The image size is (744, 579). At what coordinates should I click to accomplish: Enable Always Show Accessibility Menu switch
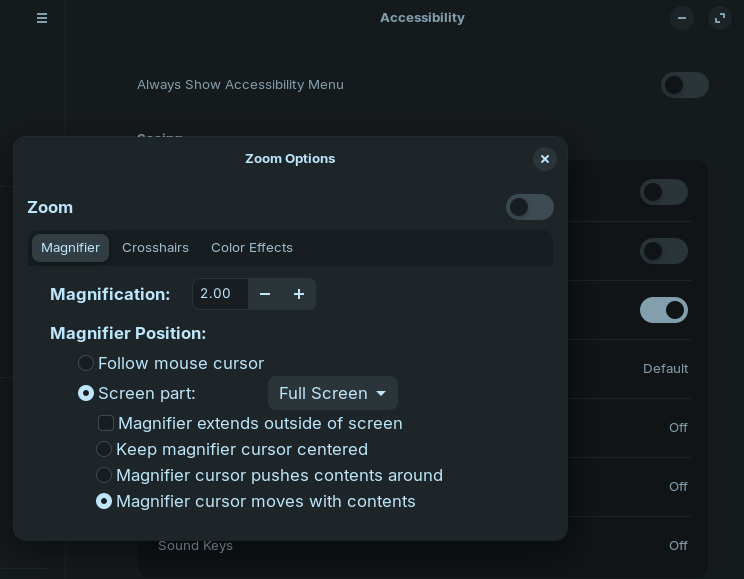pos(684,85)
